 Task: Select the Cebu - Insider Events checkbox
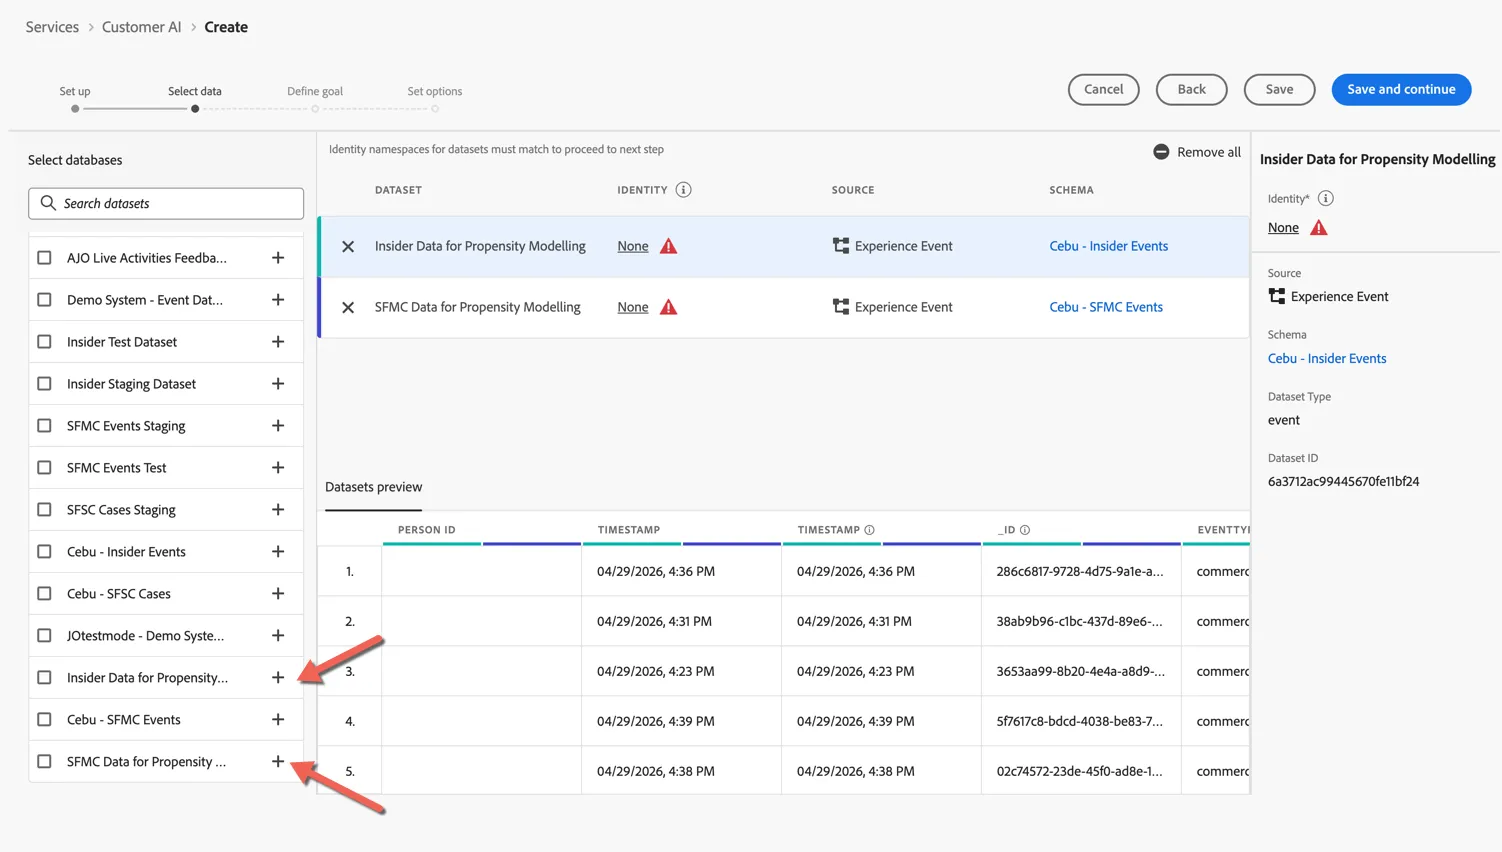click(x=44, y=552)
